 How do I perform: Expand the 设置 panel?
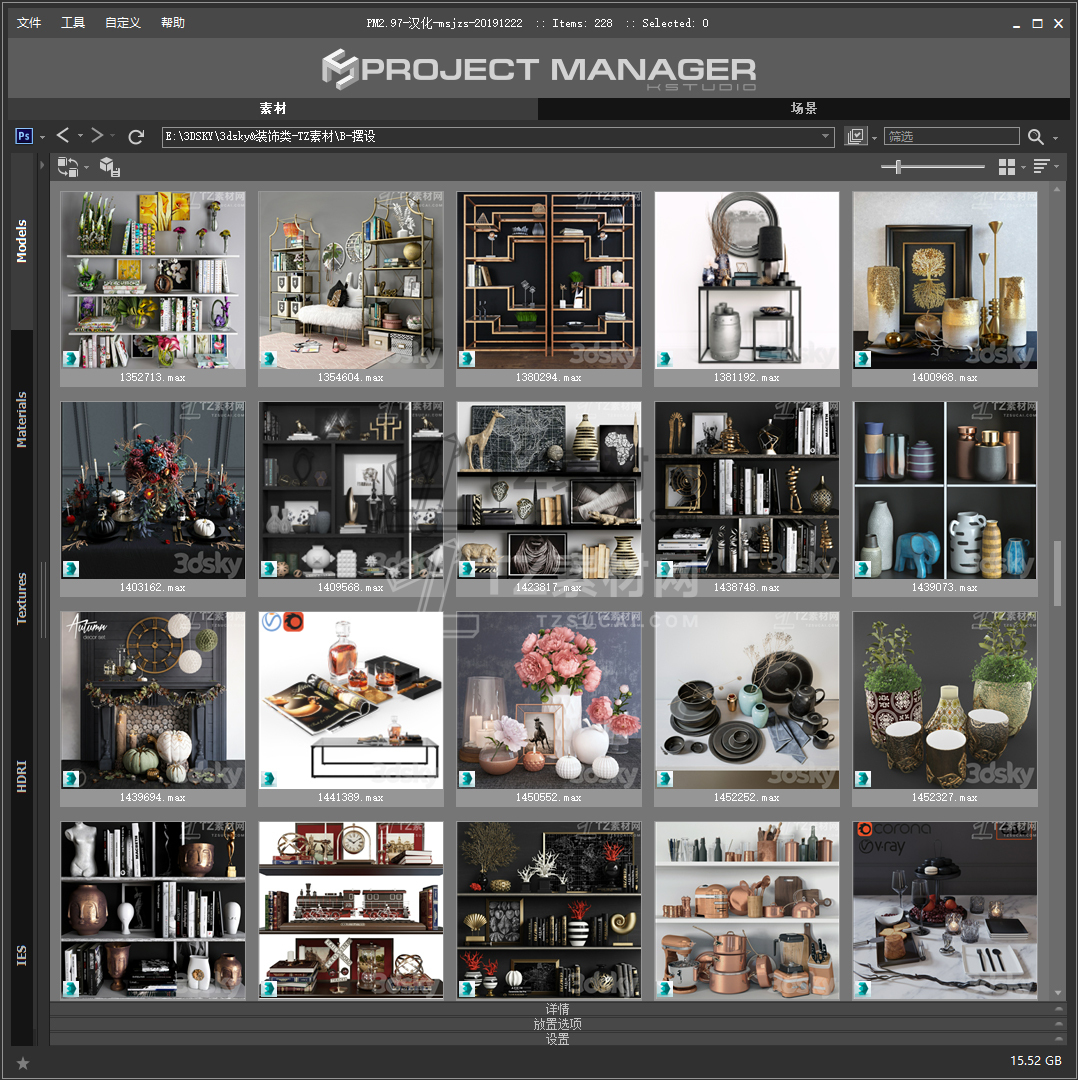tap(557, 1039)
